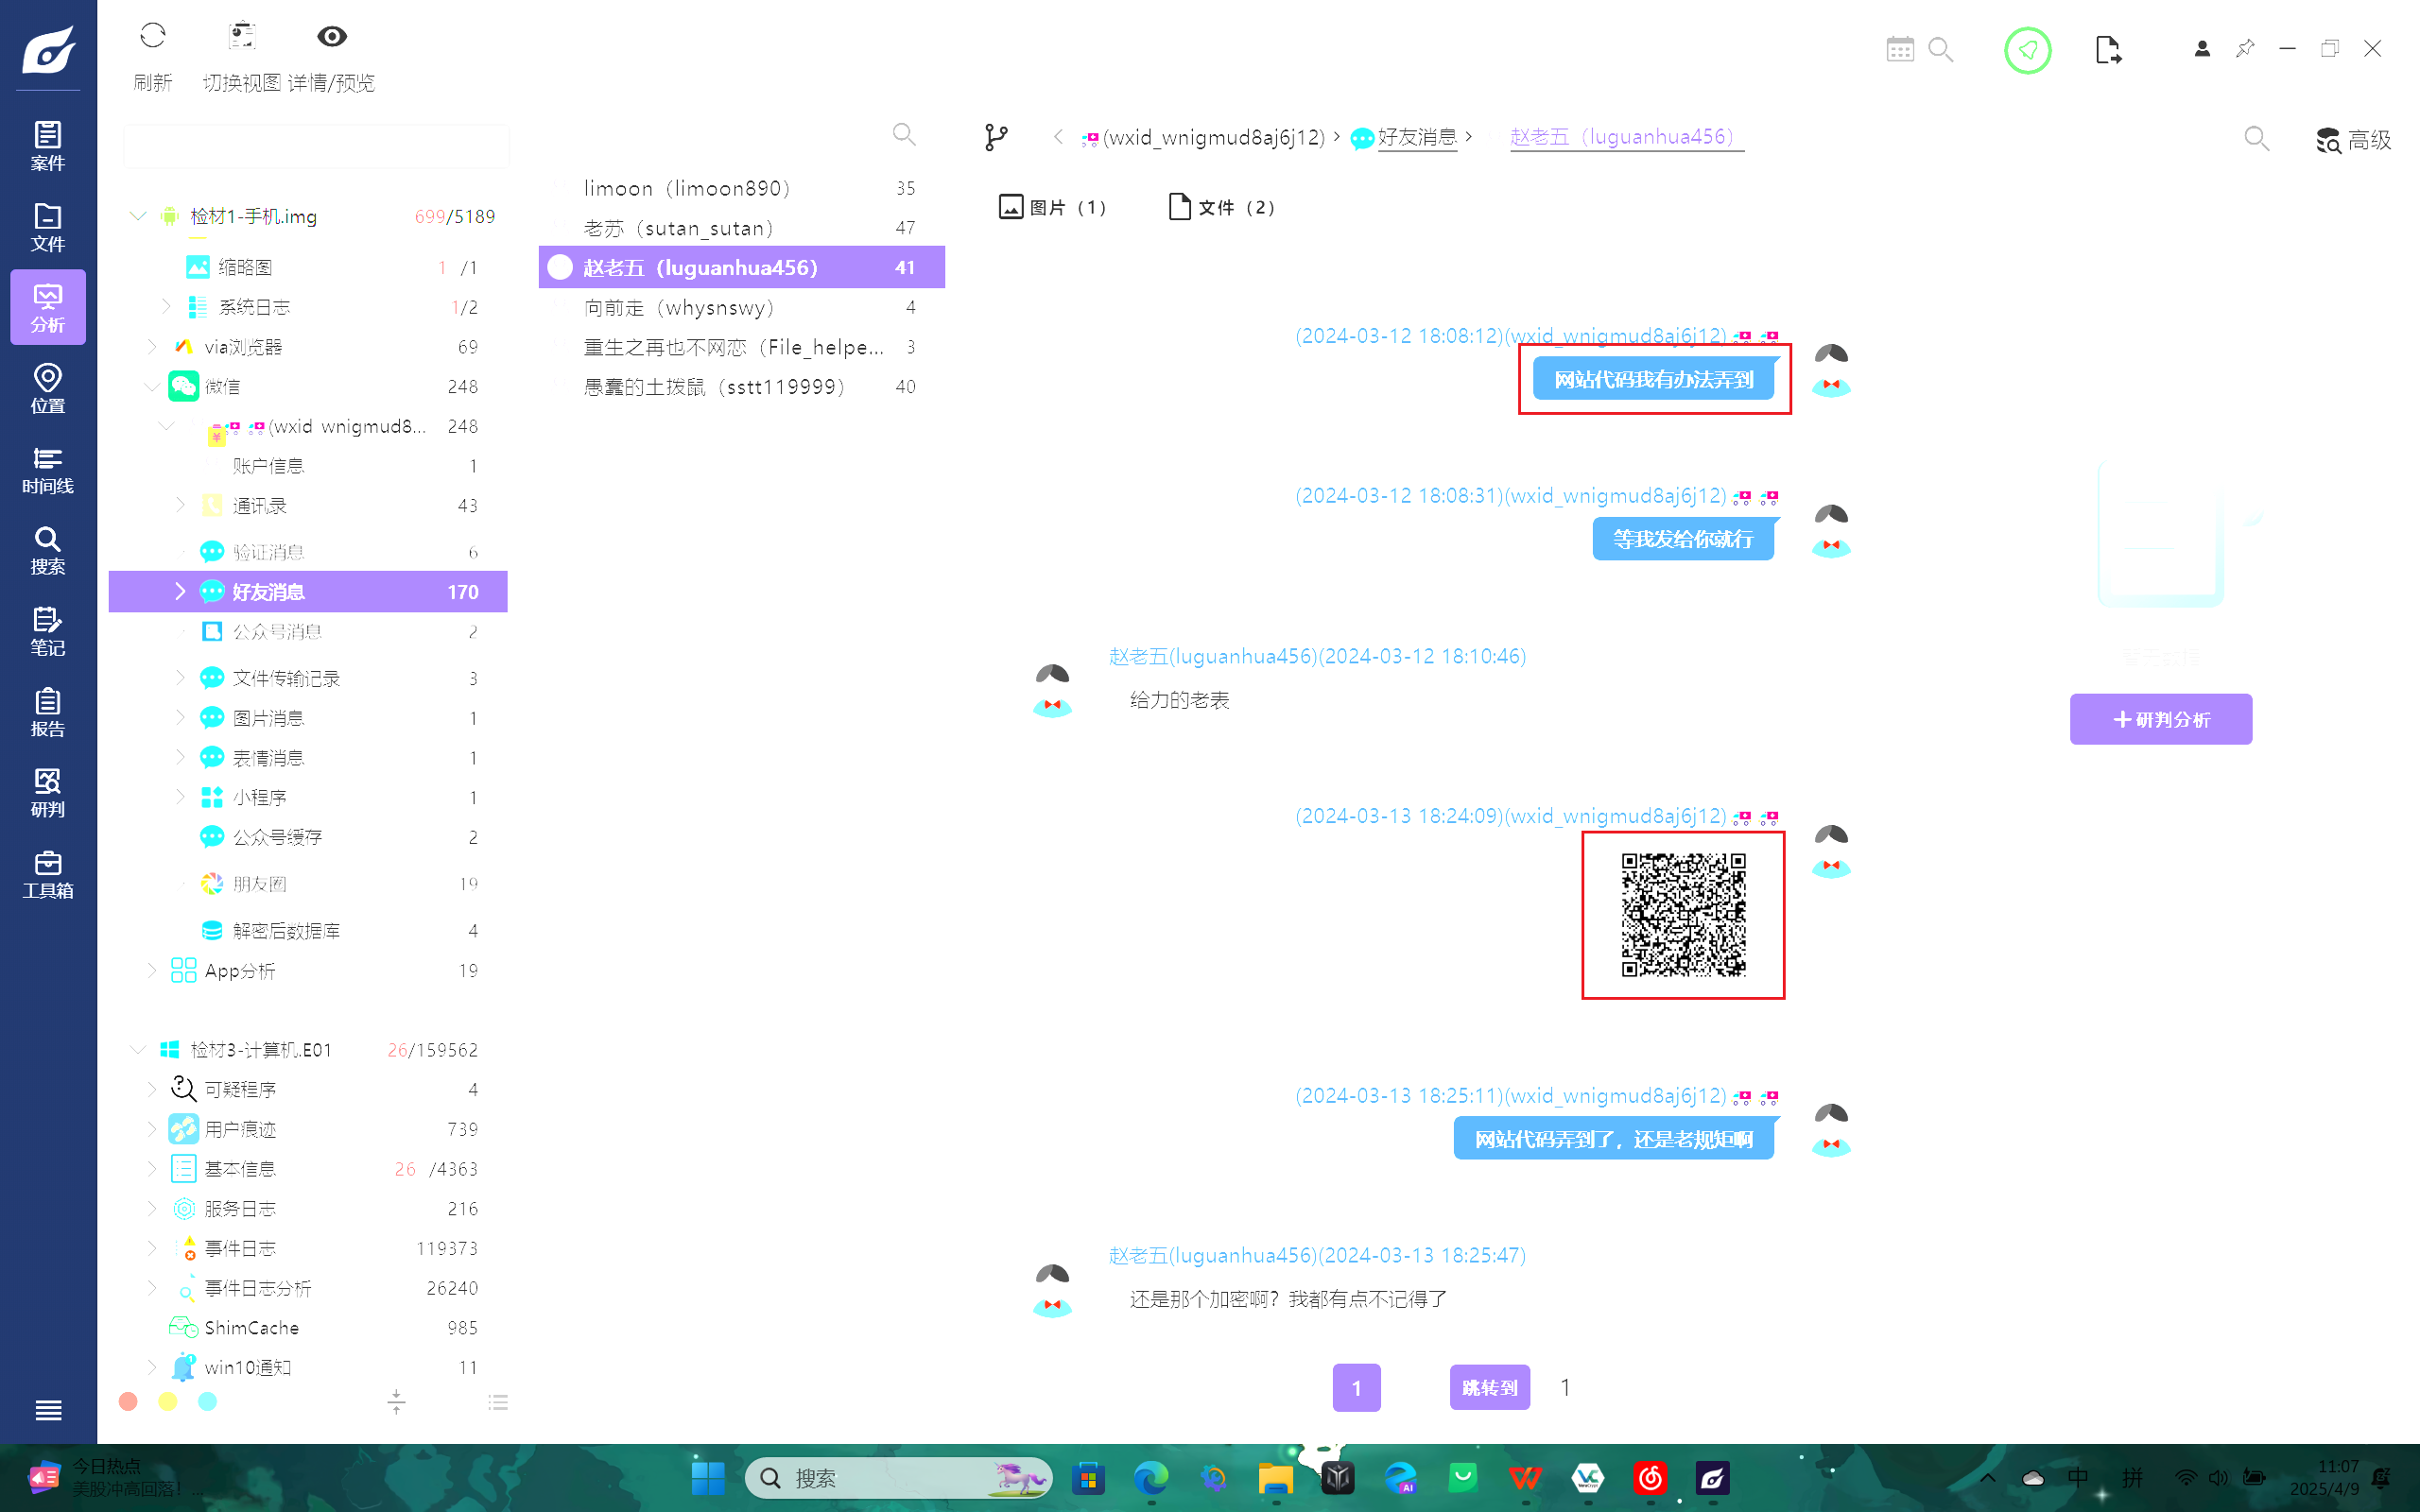
Task: Click the branch icon beside breadcrumb
Action: pyautogui.click(x=996, y=137)
